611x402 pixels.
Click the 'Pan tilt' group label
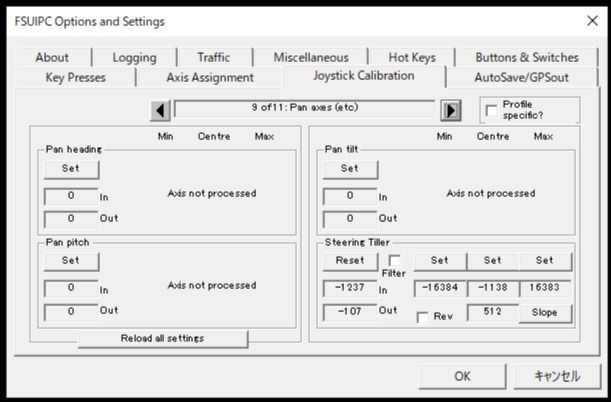pos(341,149)
